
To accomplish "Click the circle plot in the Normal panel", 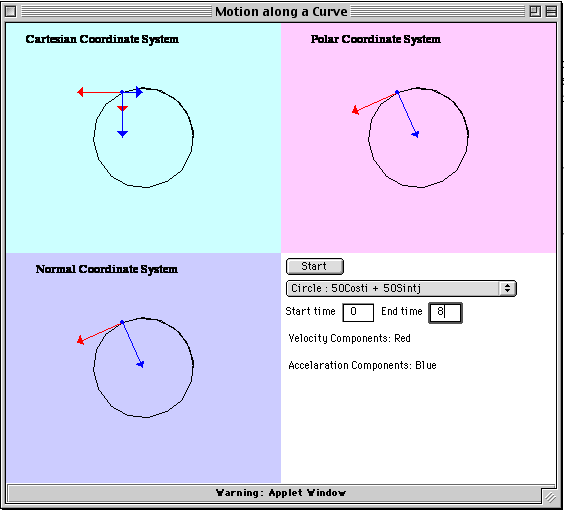I will coord(144,367).
